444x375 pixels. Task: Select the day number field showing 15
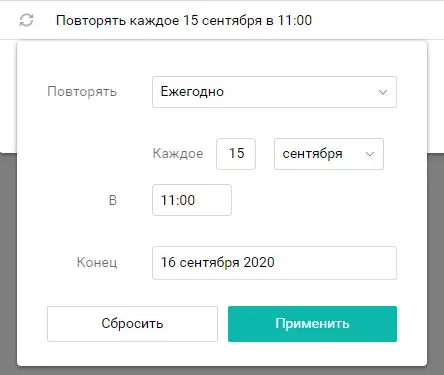coord(236,154)
